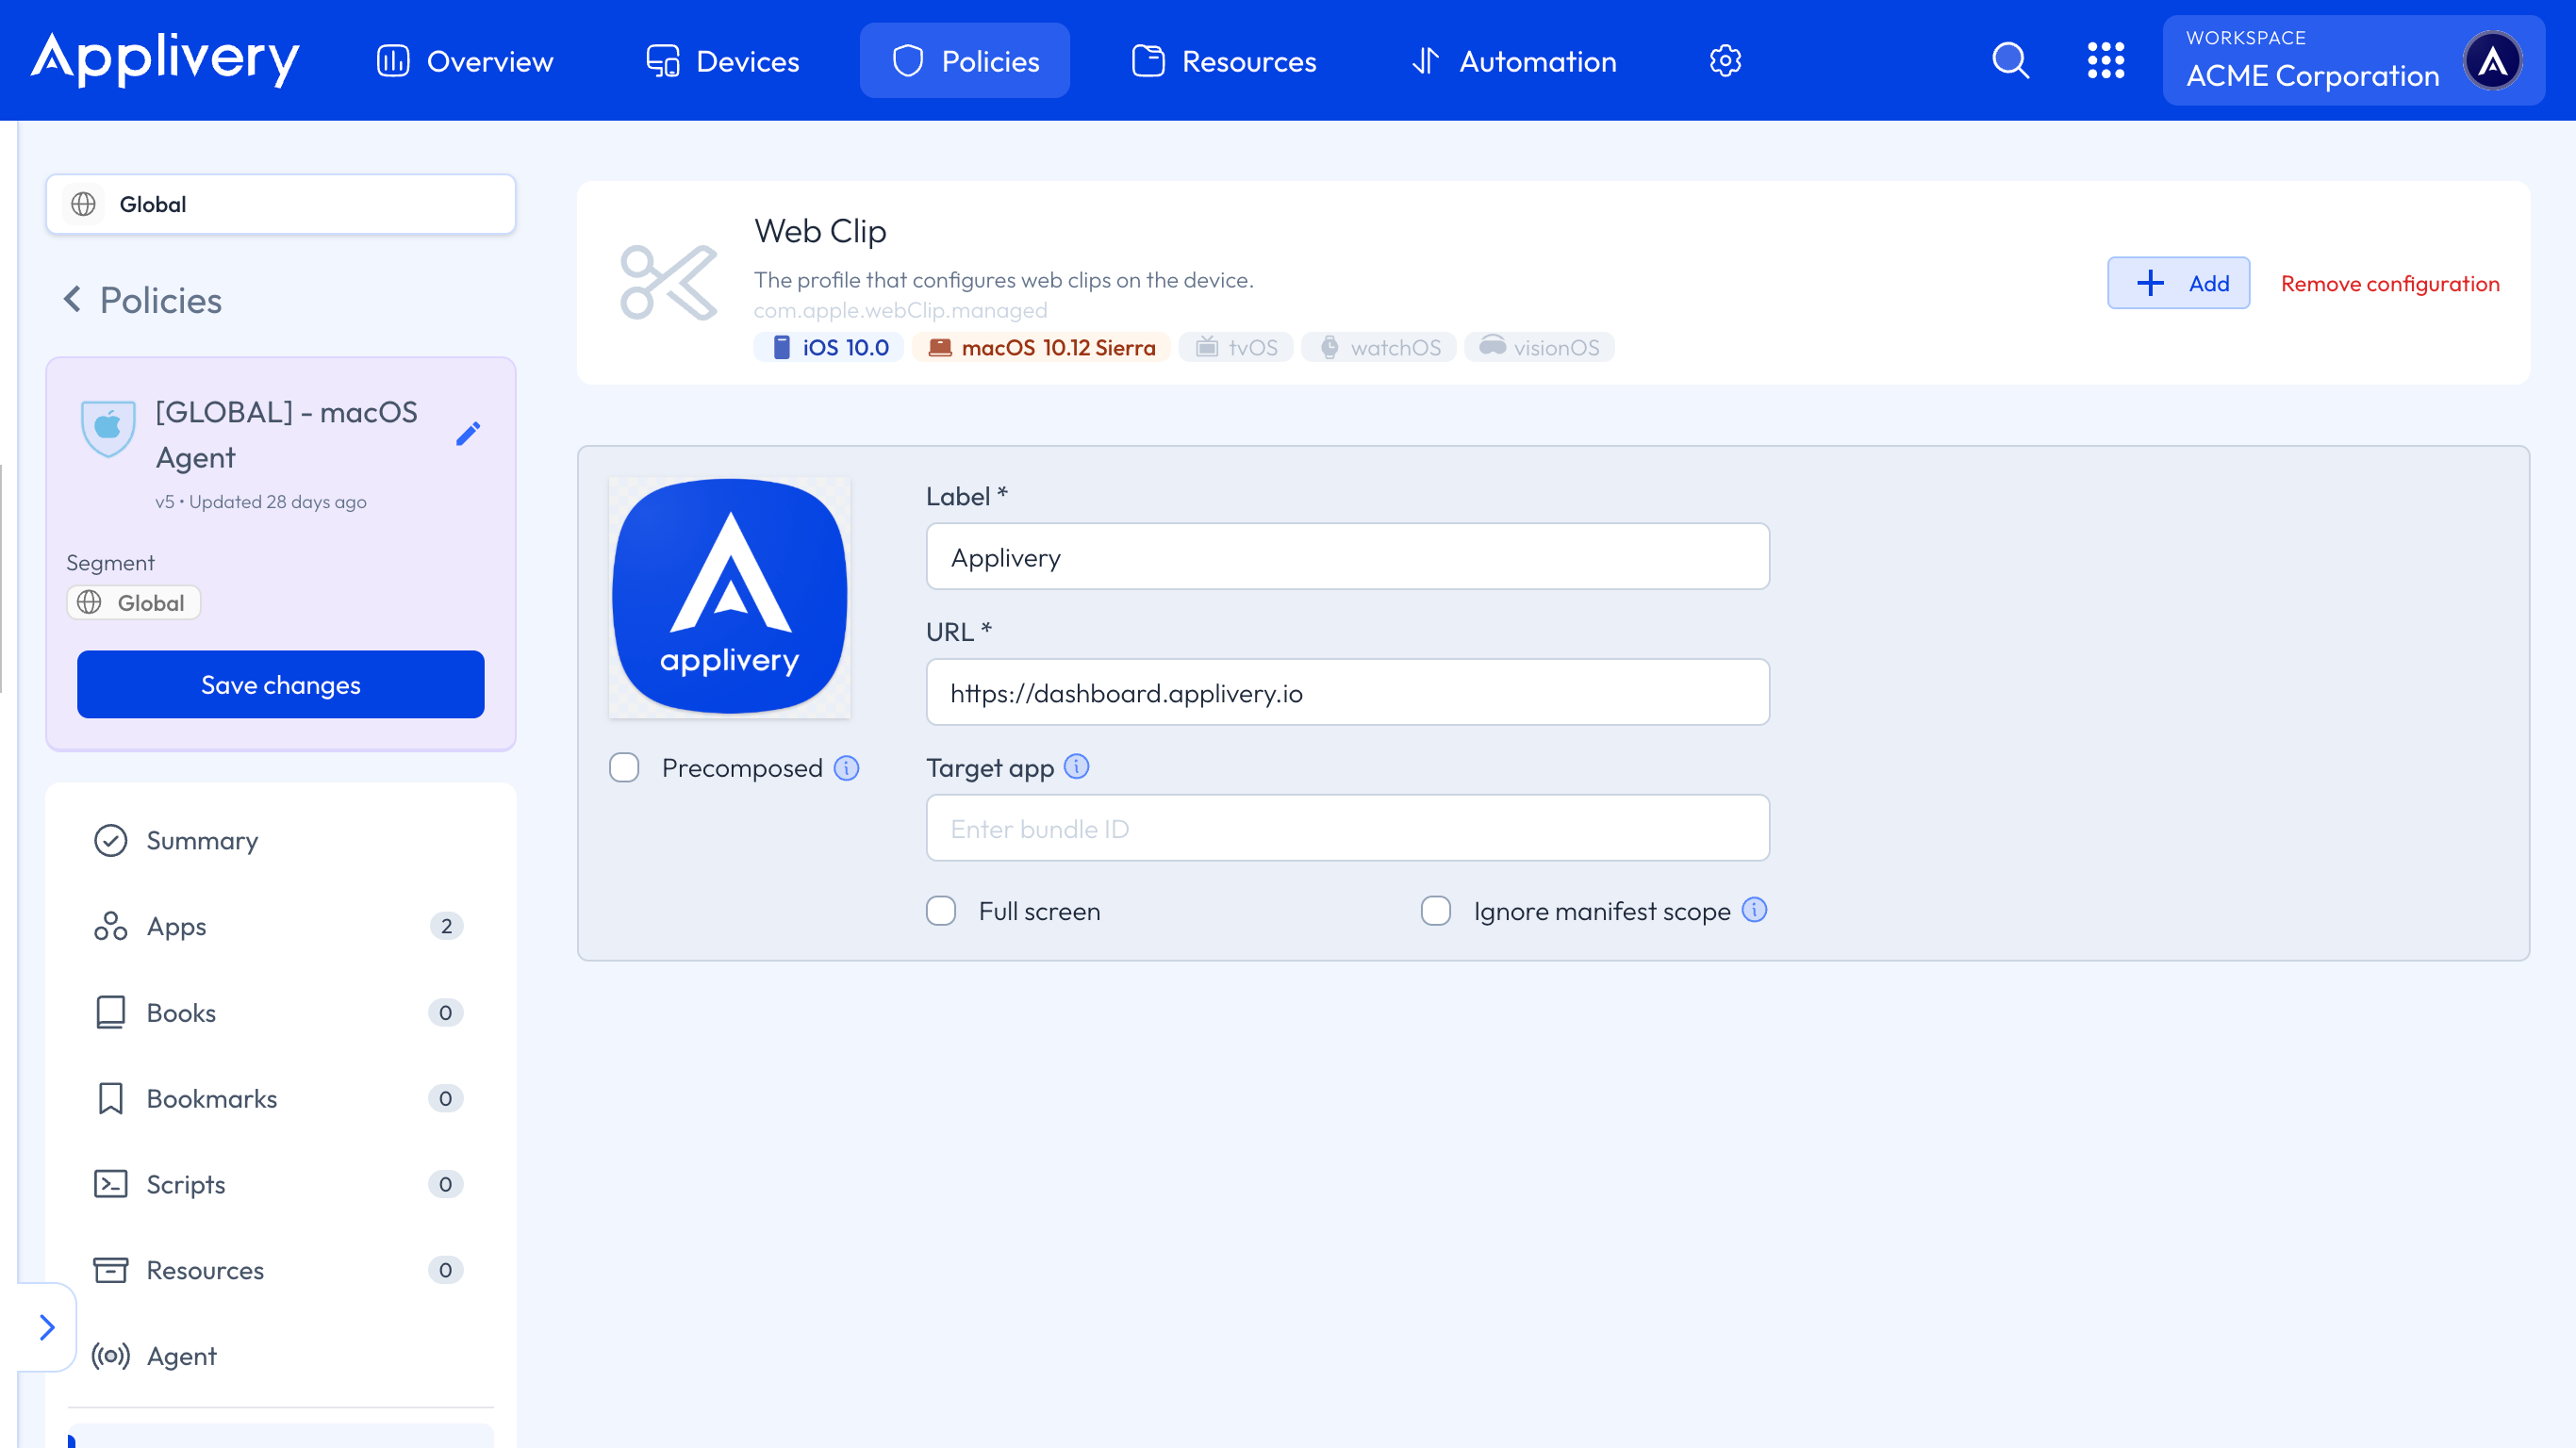Screen dimensions: 2576x1448
Task: Click the ACME Corporation workspace avatar
Action: click(x=2493, y=60)
